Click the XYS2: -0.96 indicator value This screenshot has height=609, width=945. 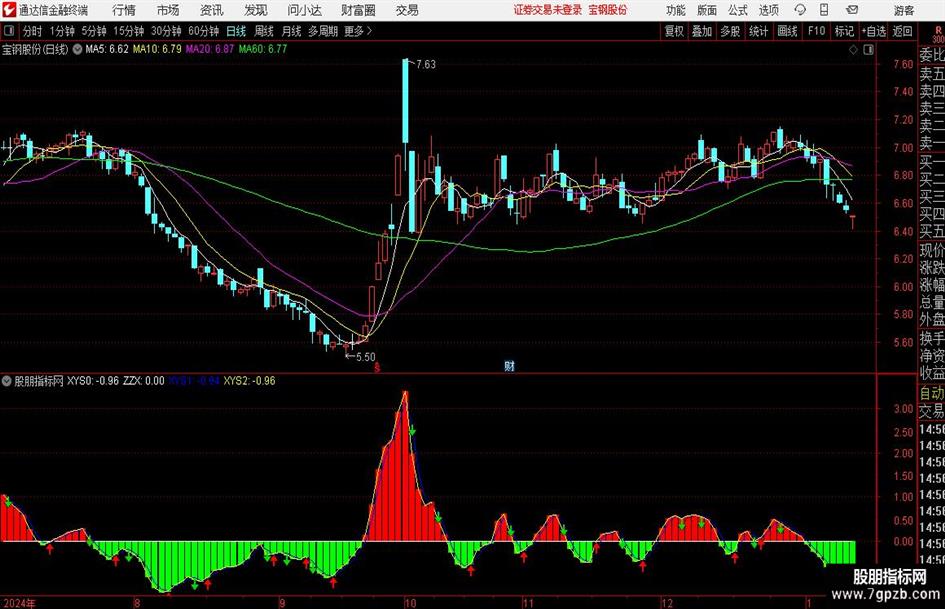pos(250,381)
